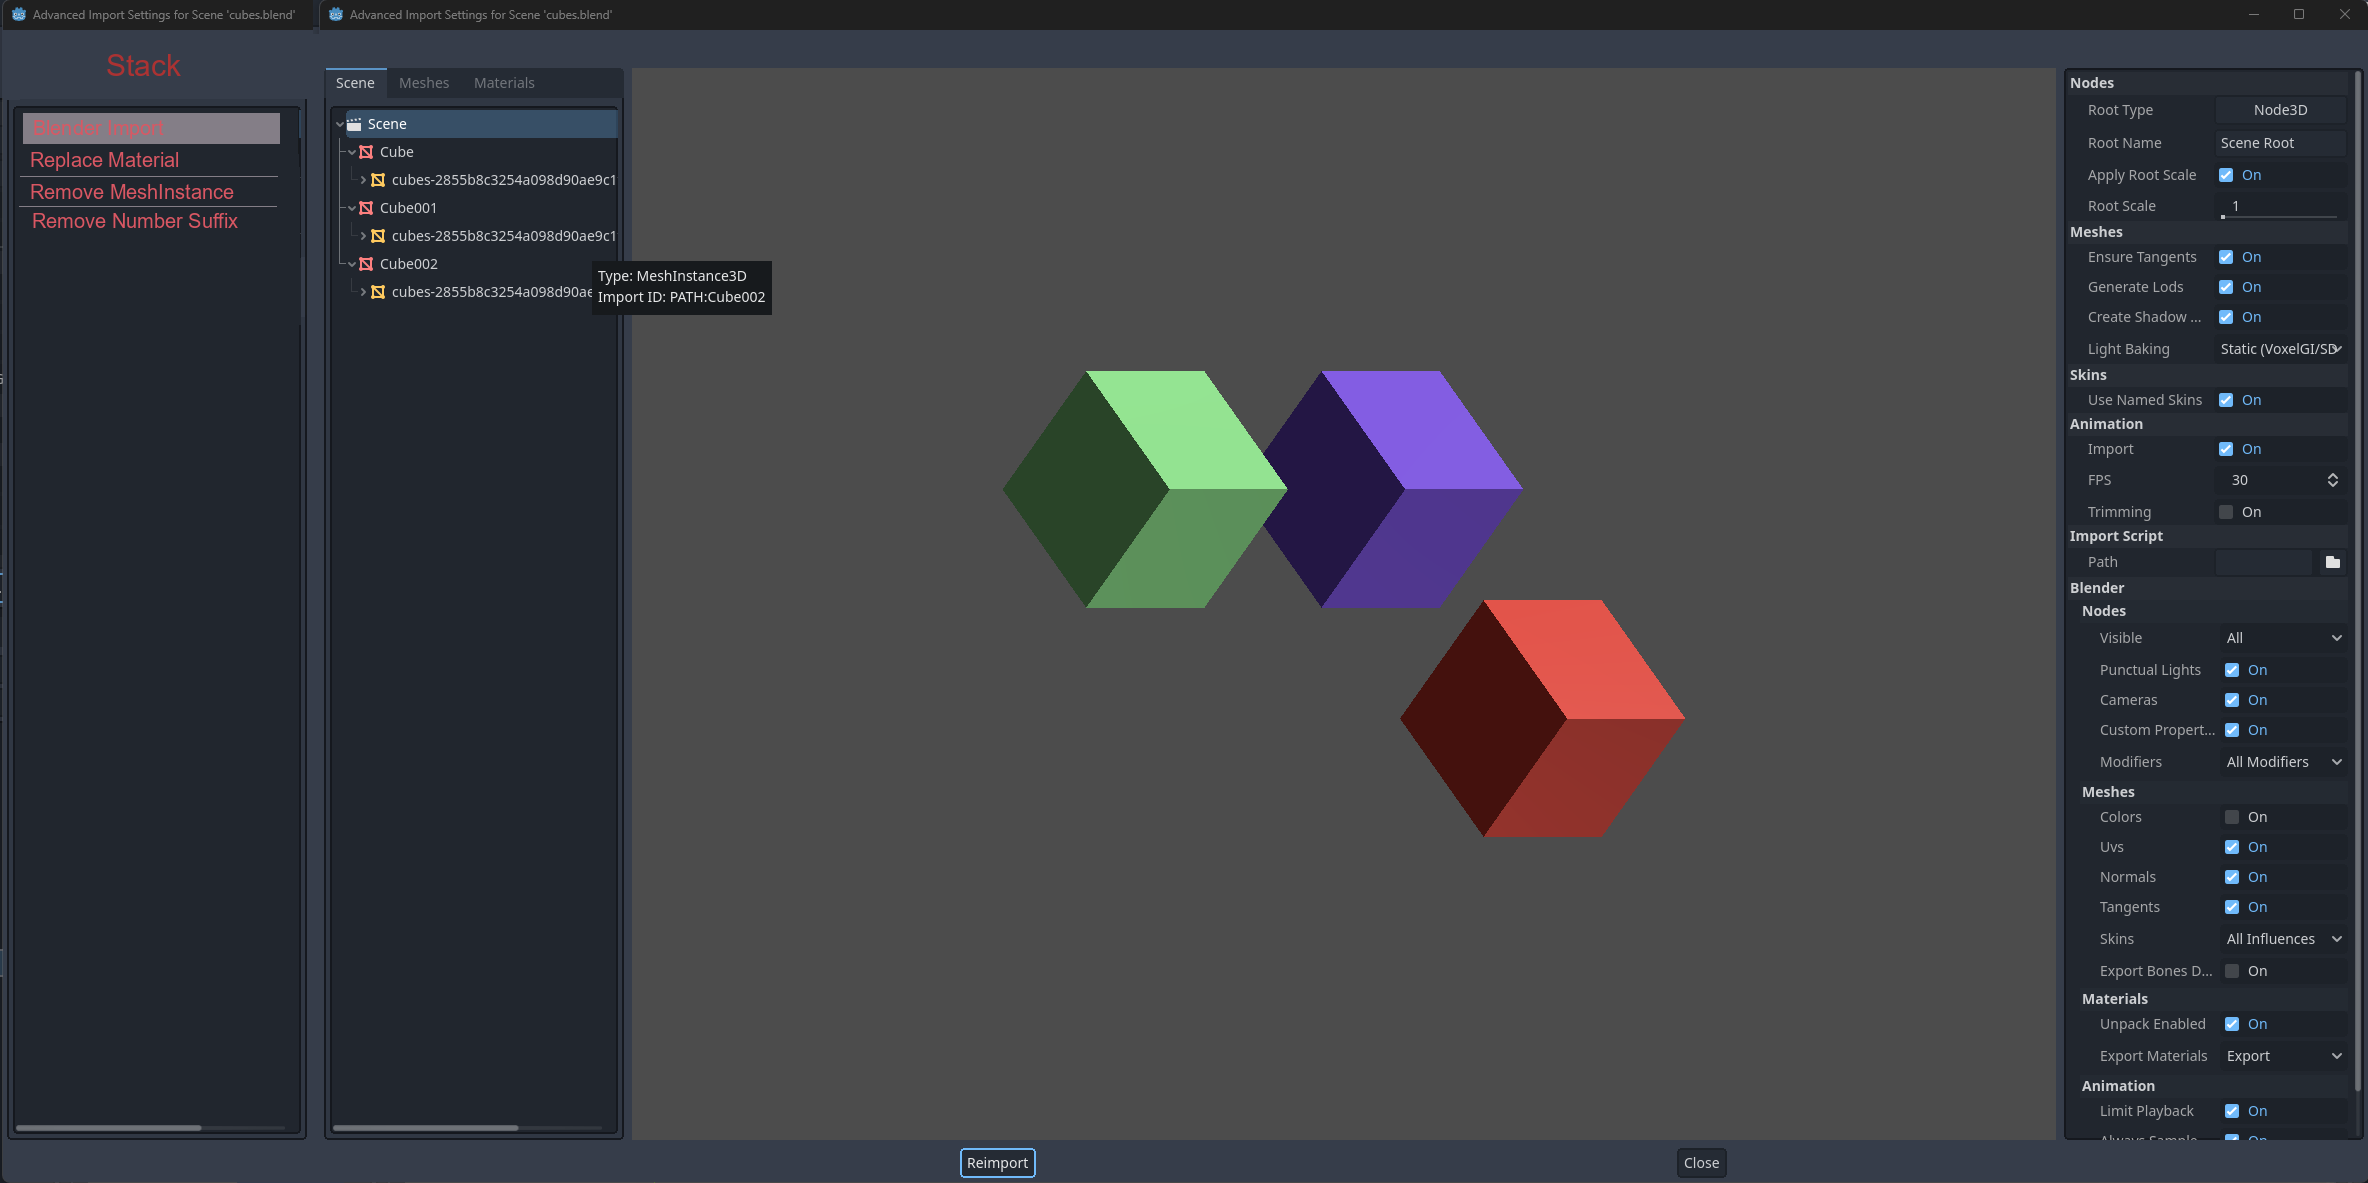Click the Cube002 MeshInstance3D icon

(x=366, y=264)
